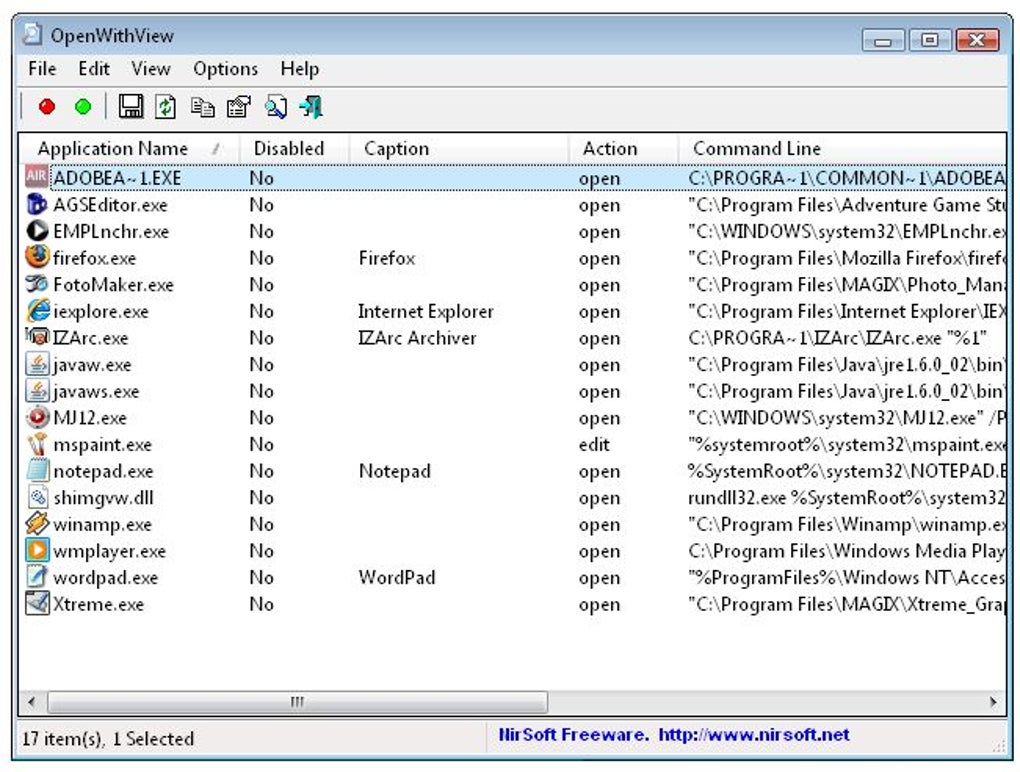The image size is (1020, 772).
Task: Select the winamp.exe file name
Action: point(102,524)
